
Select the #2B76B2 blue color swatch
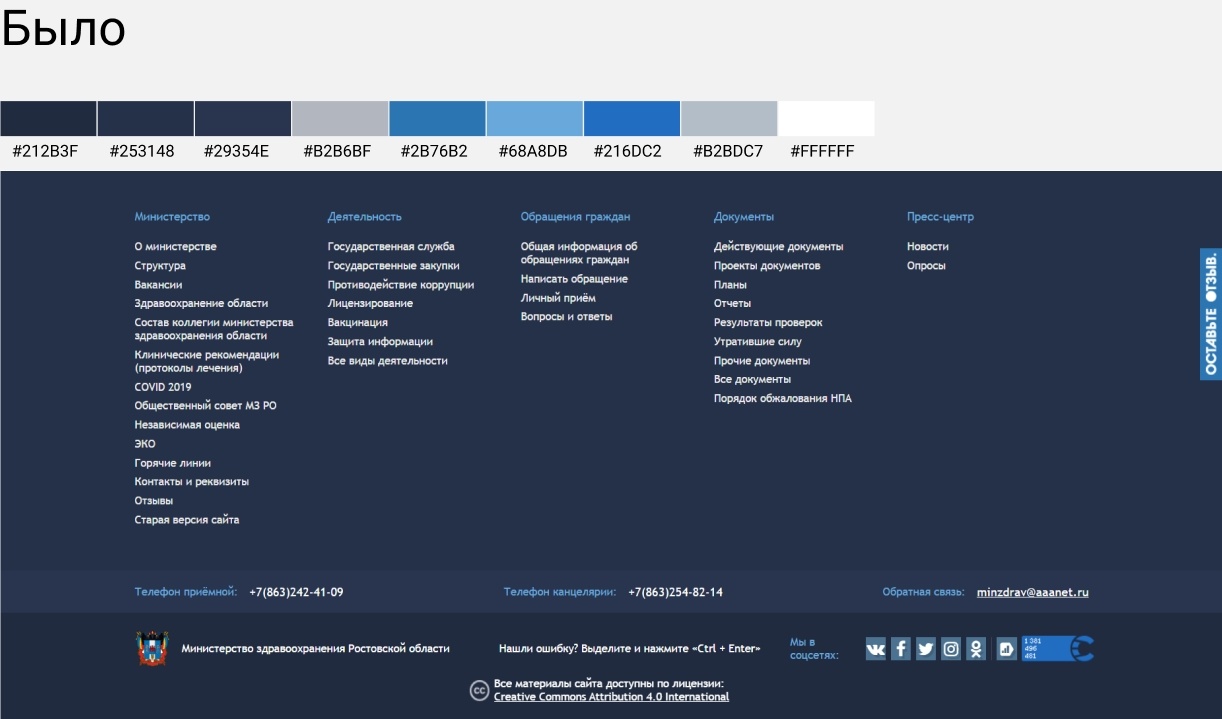pyautogui.click(x=437, y=118)
